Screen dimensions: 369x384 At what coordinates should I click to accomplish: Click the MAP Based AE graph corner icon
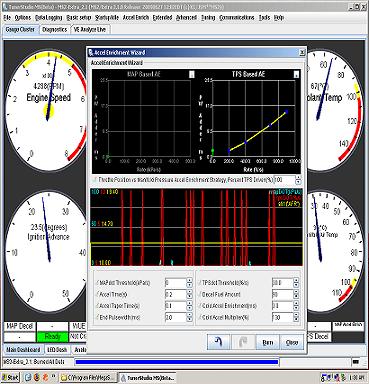[192, 74]
